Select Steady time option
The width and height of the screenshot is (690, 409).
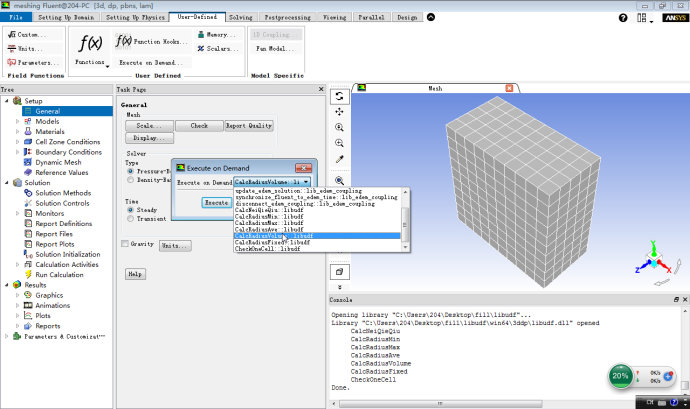click(130, 210)
